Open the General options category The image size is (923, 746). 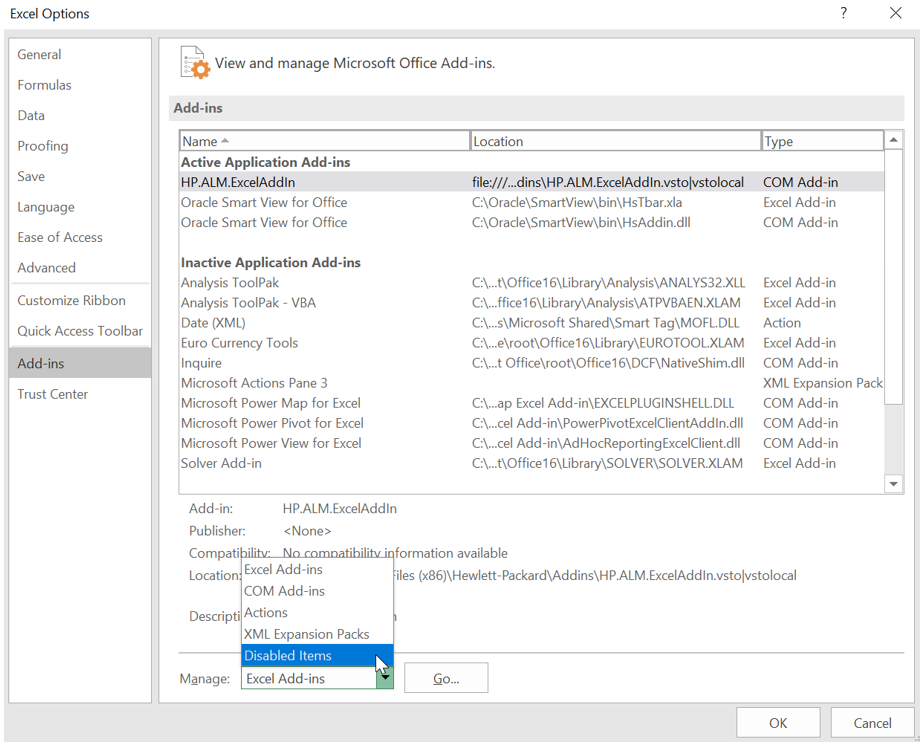click(40, 55)
